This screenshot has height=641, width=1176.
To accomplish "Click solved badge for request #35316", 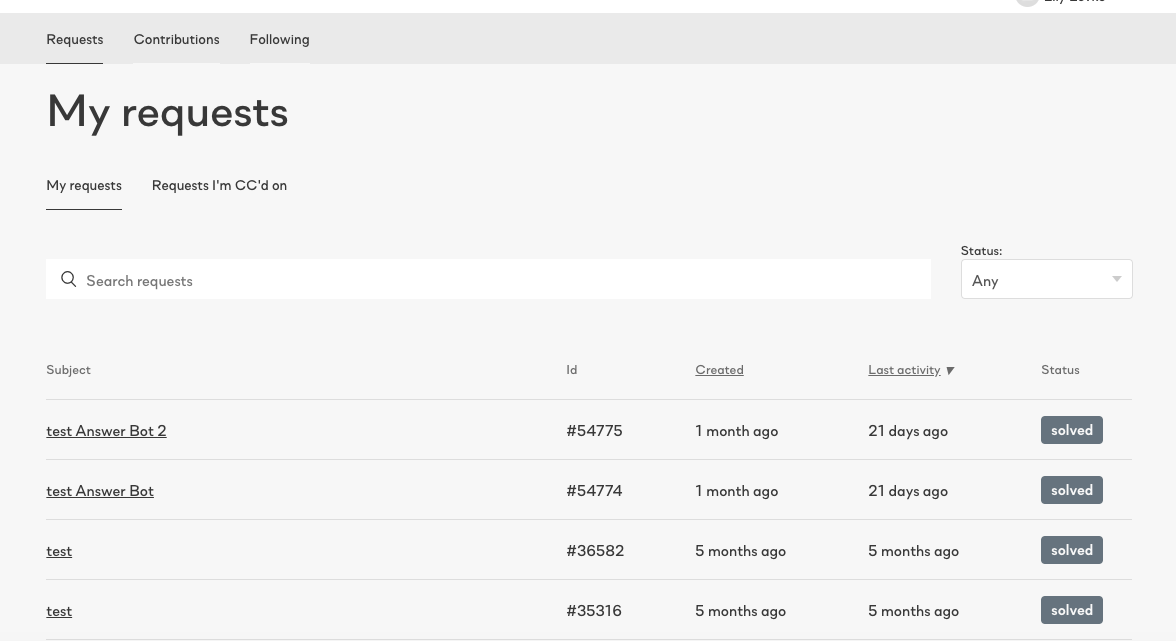I will (1072, 610).
